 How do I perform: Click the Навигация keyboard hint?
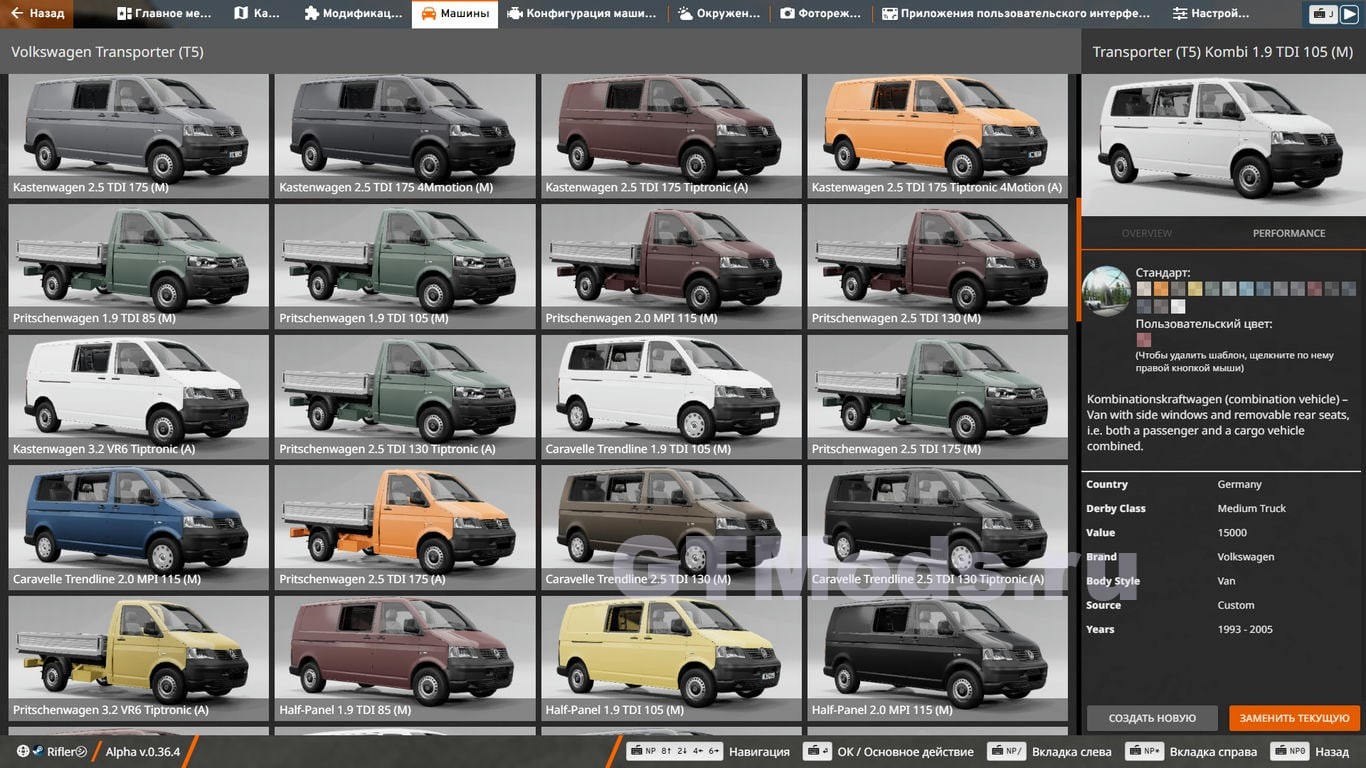(708, 752)
